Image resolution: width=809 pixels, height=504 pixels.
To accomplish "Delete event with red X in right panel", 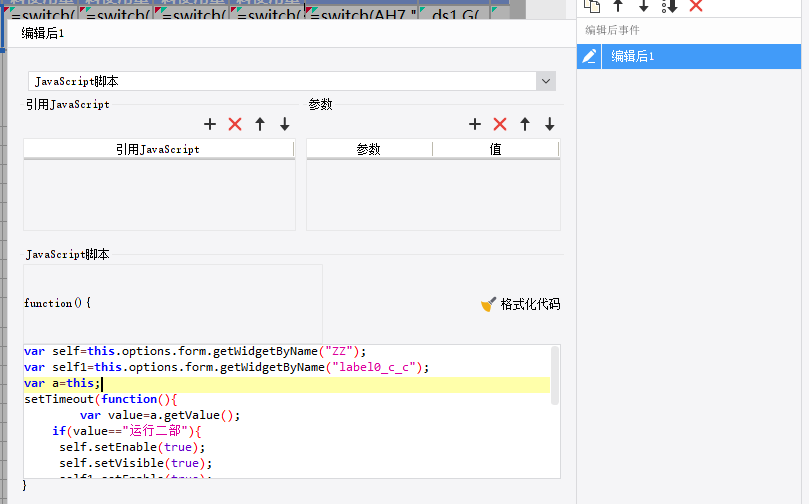I will tap(696, 6).
